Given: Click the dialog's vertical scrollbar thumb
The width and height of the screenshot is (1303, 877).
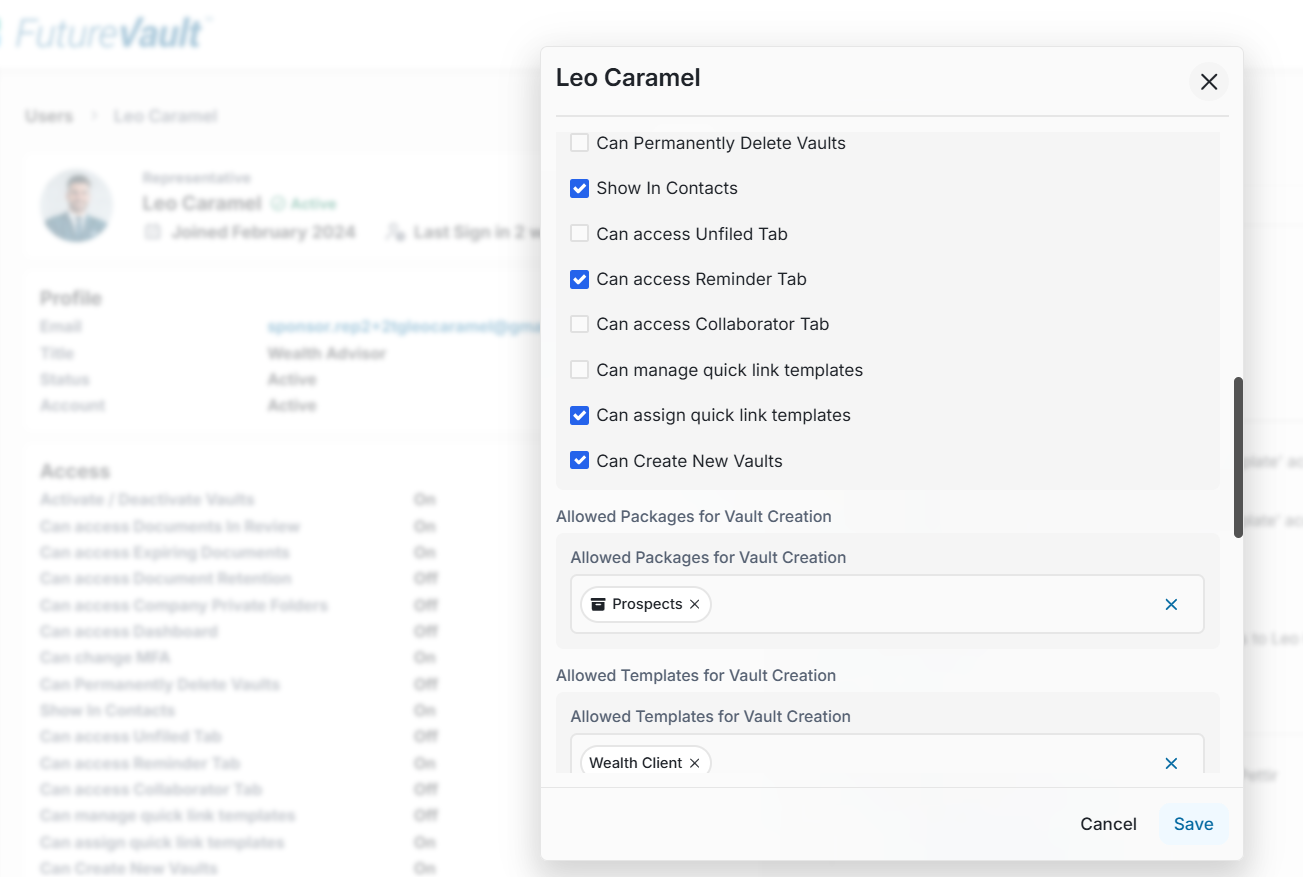Looking at the screenshot, I should (x=1238, y=457).
